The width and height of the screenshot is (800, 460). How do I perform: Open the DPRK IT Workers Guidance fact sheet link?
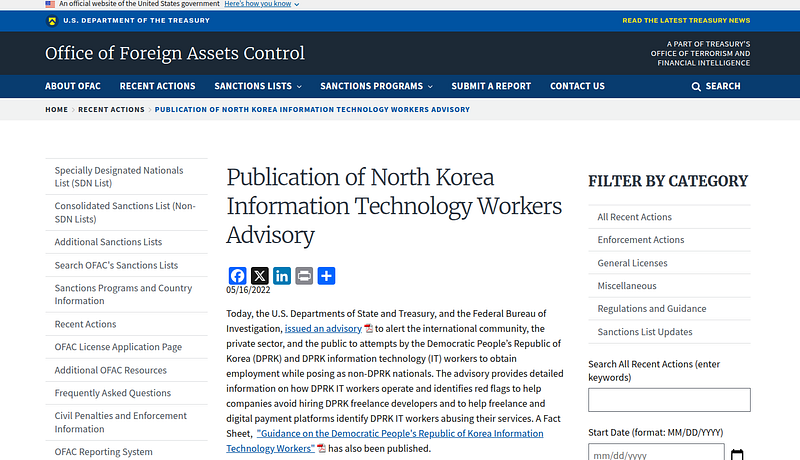click(385, 441)
